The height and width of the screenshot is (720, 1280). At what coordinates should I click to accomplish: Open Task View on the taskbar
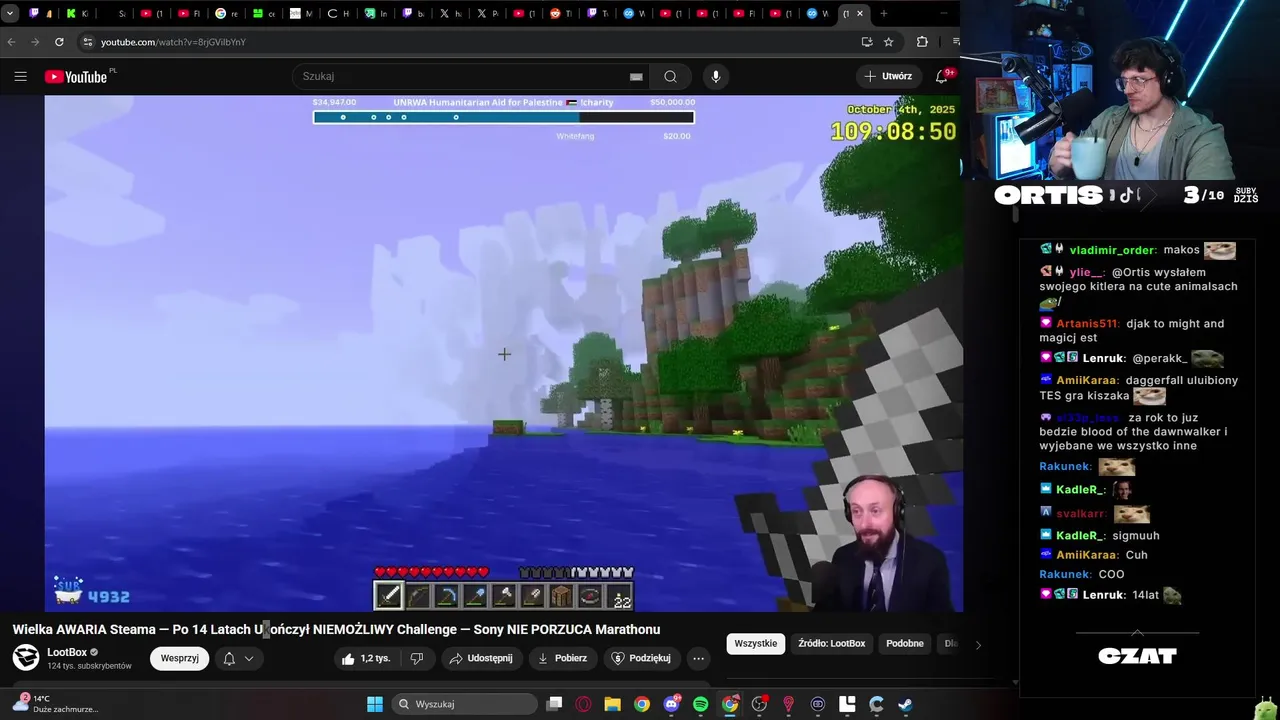pos(554,704)
